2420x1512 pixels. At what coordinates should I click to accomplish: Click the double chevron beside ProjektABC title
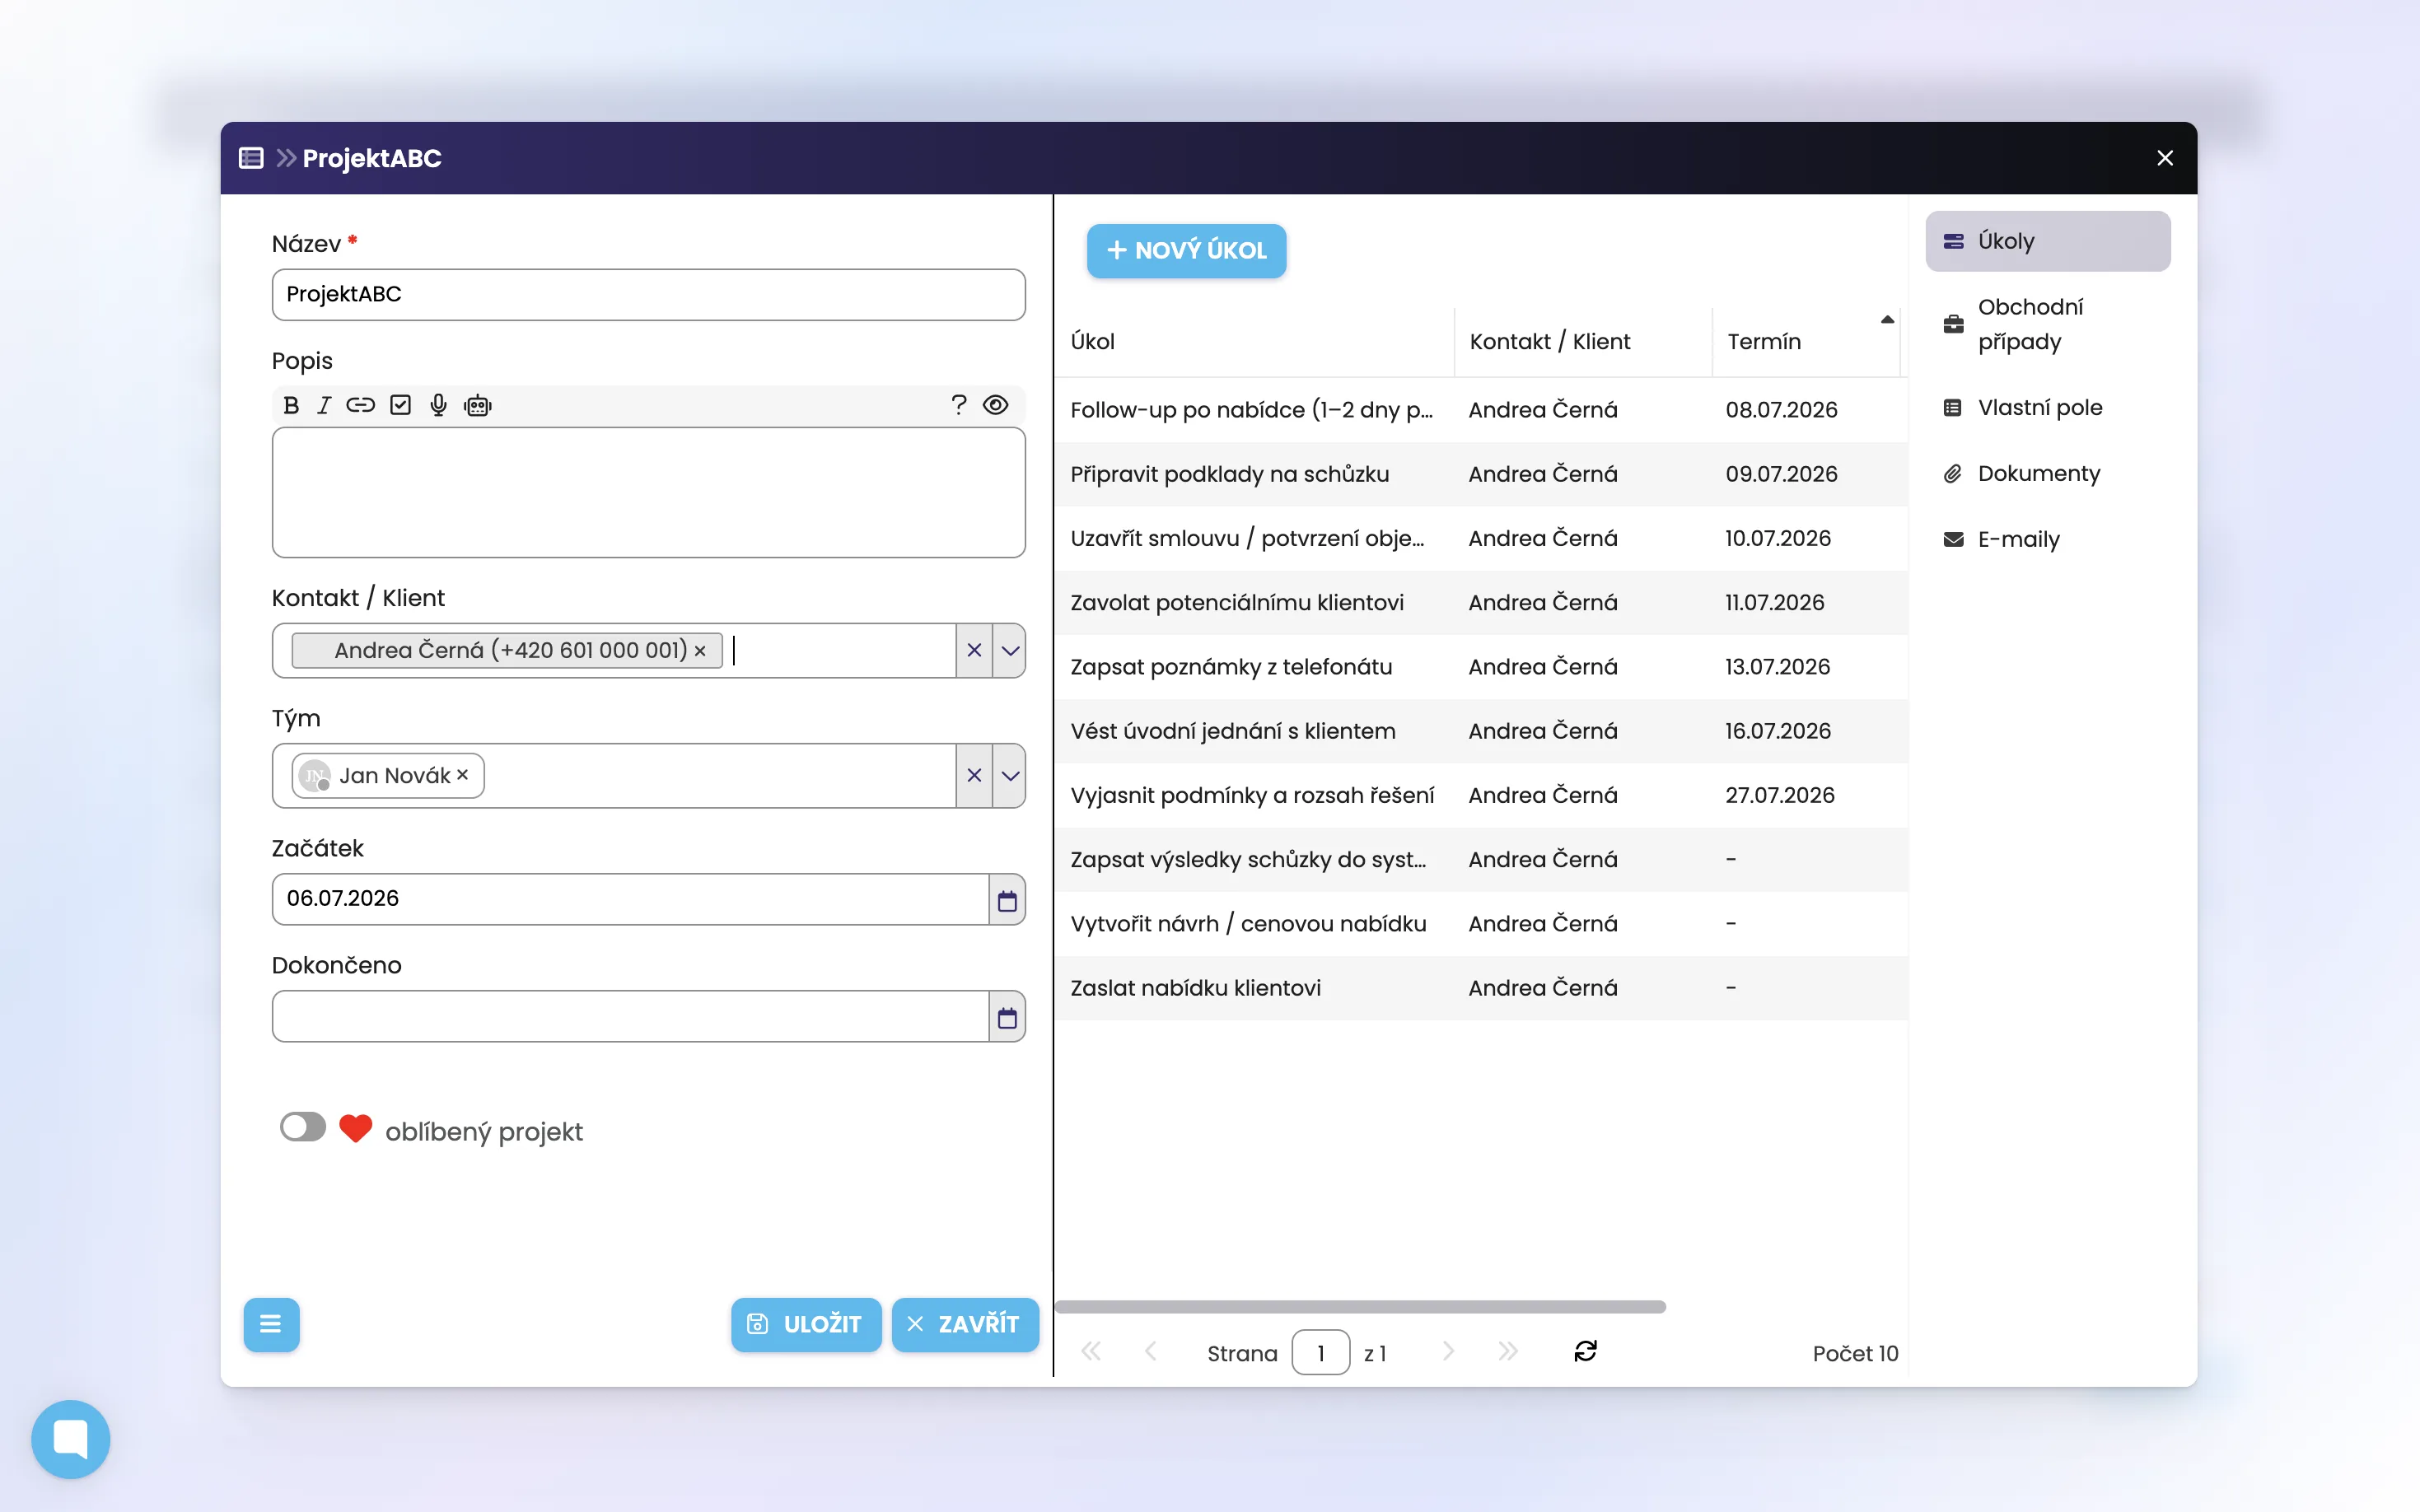coord(286,158)
